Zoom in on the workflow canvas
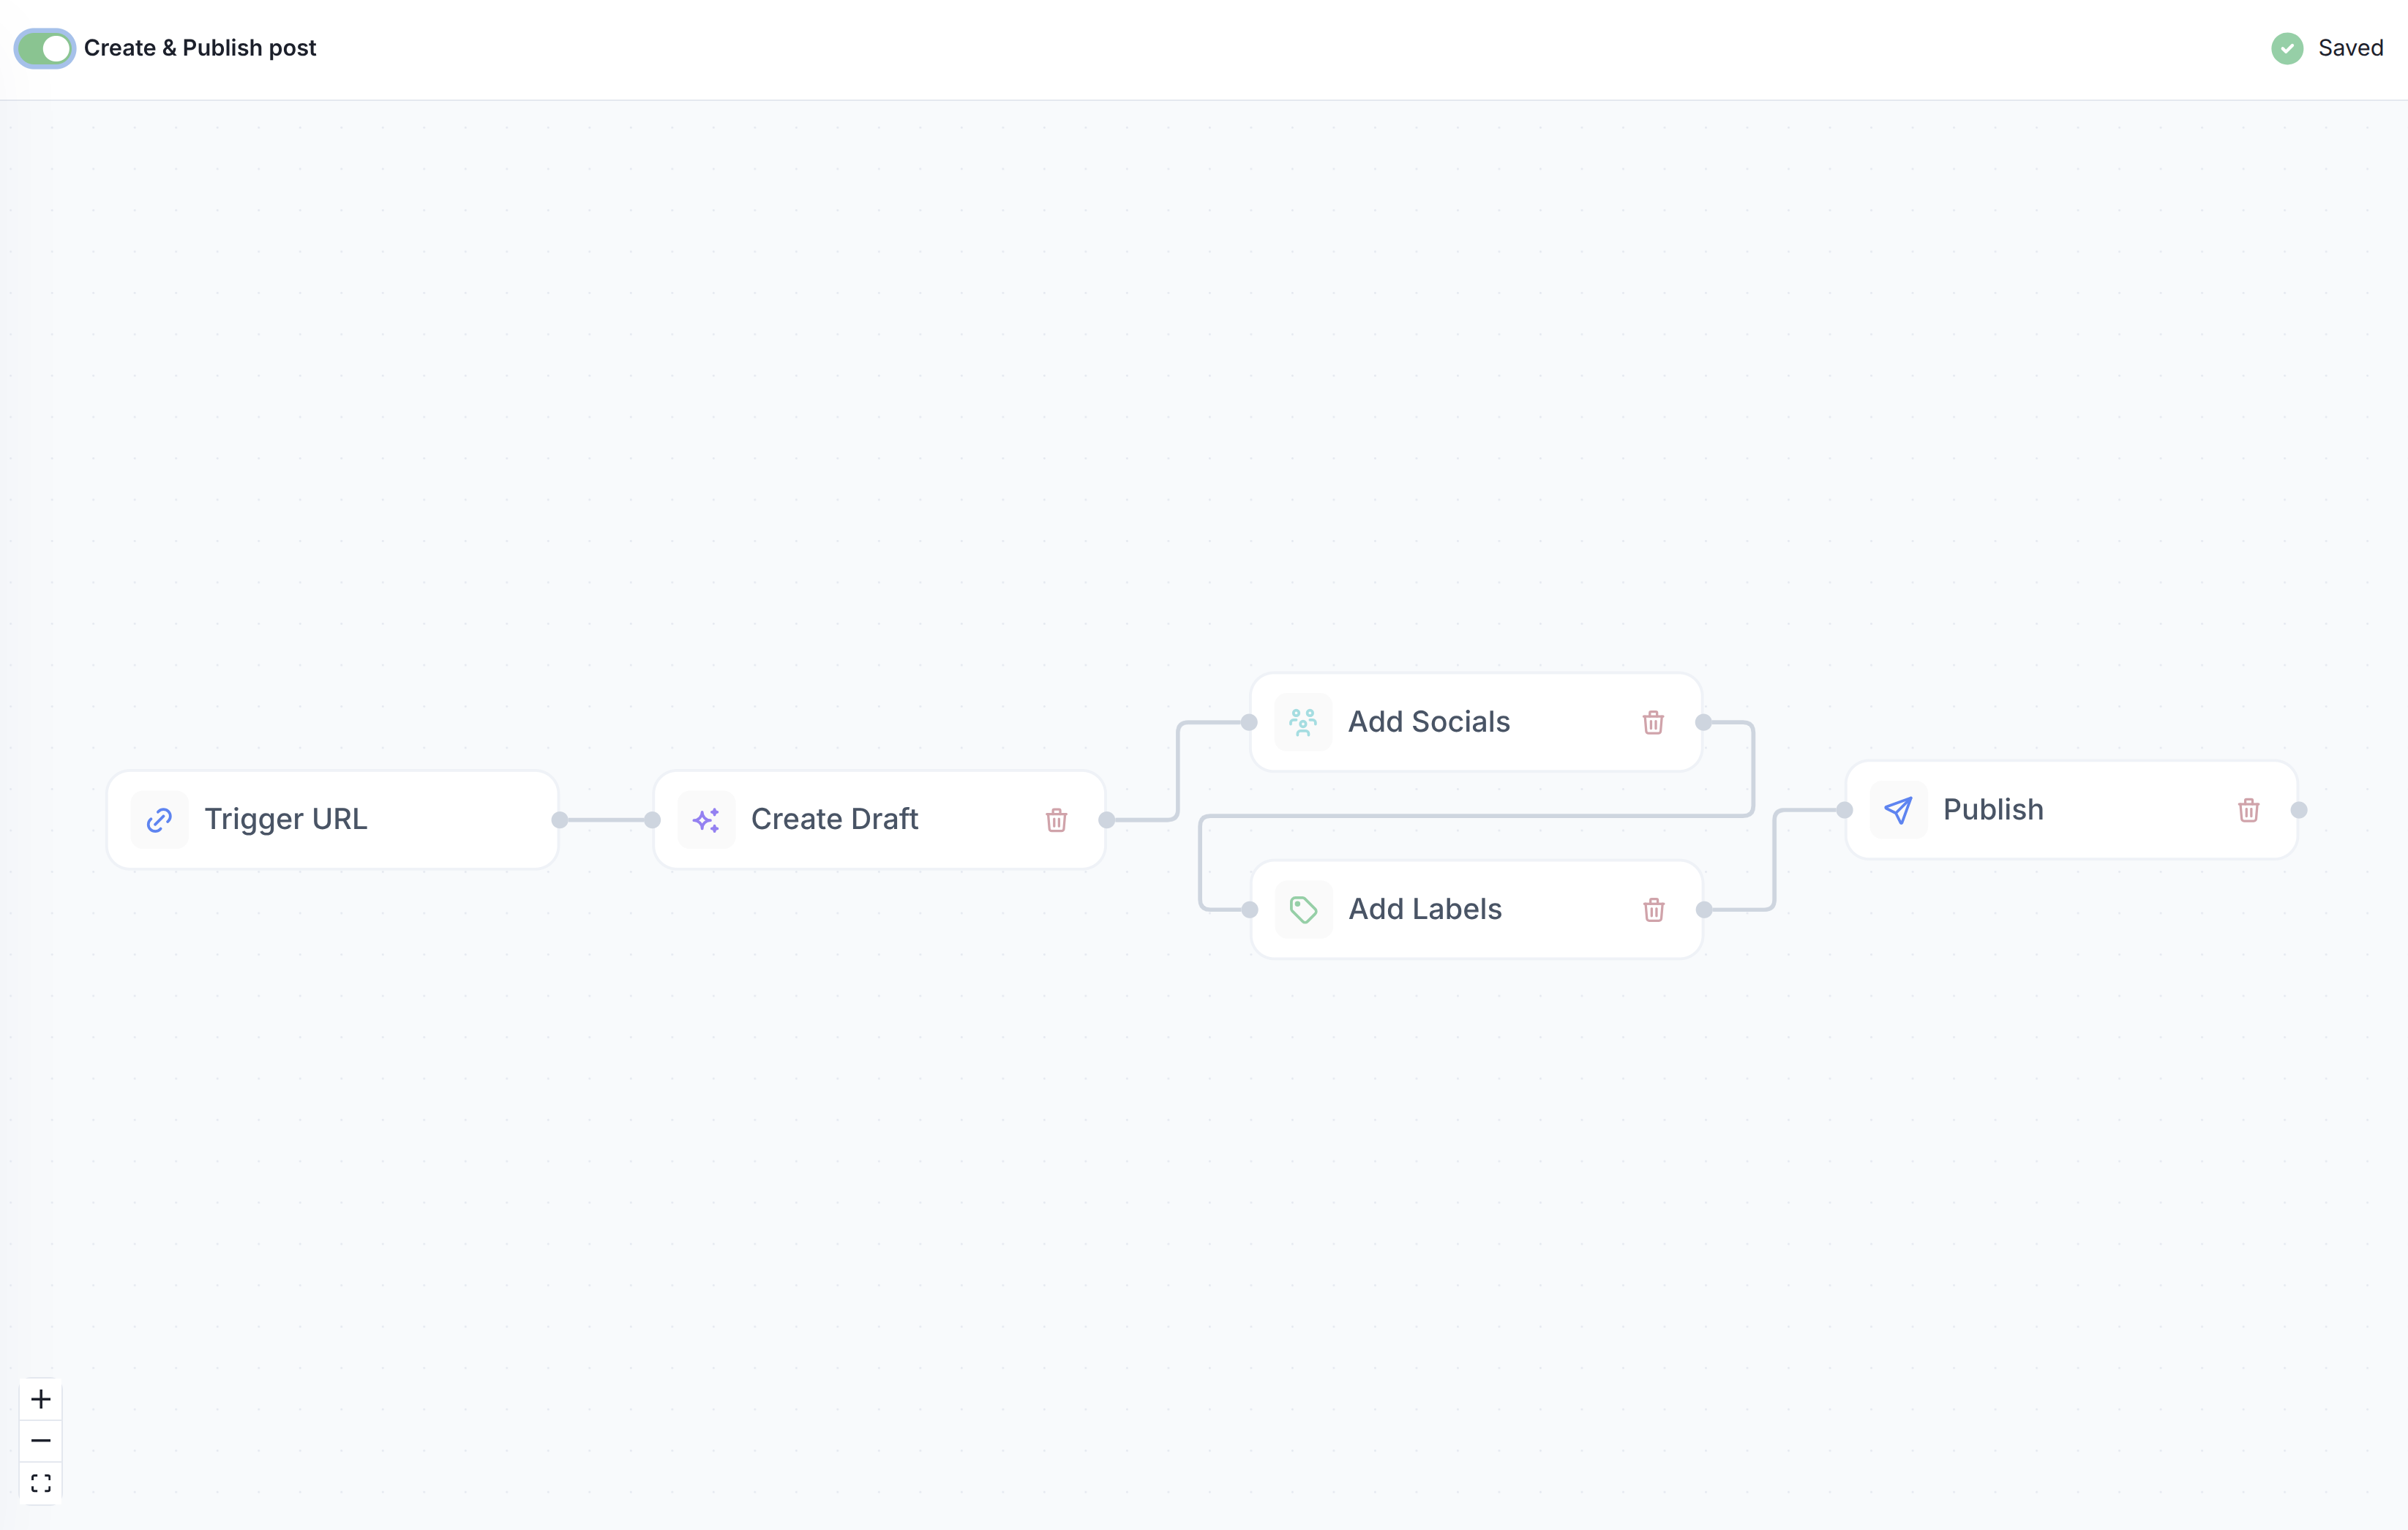 [x=41, y=1399]
